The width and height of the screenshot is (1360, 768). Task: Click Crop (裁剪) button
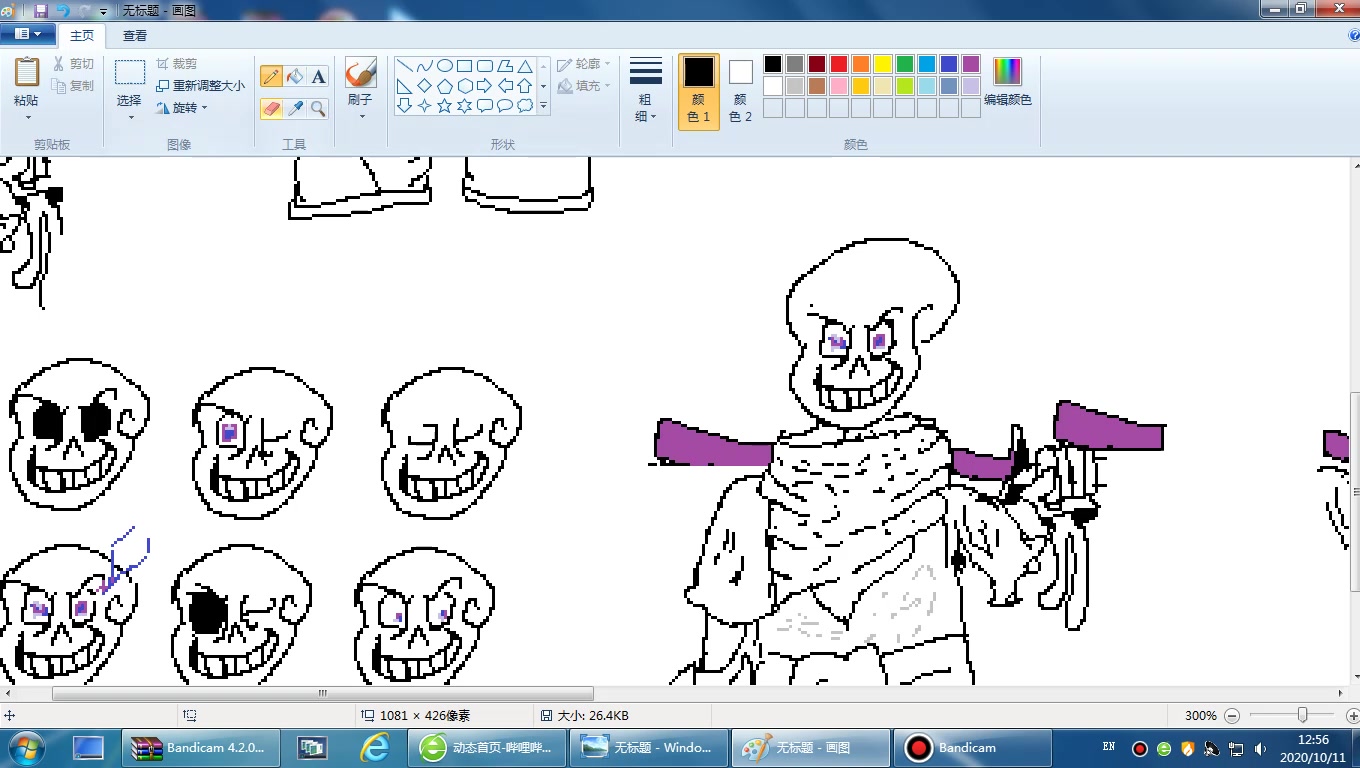pos(176,64)
